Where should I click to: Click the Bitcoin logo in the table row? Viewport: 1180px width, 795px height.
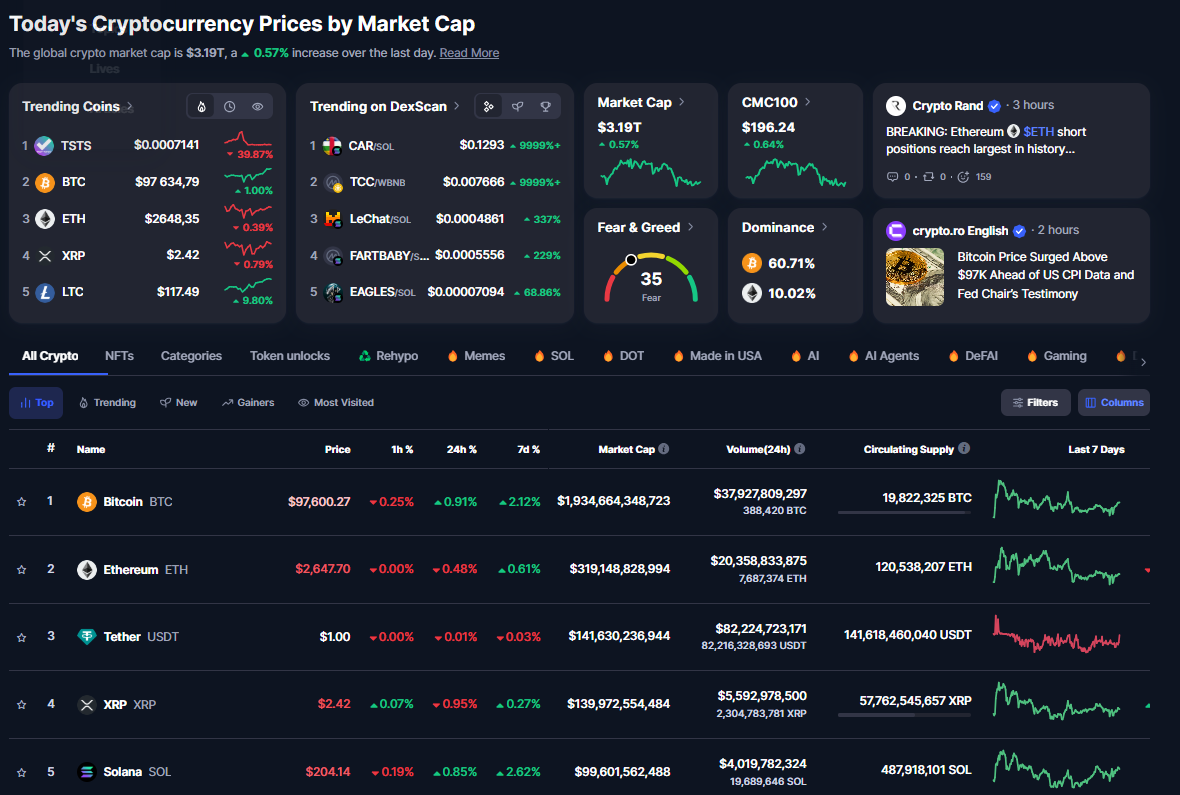(87, 501)
